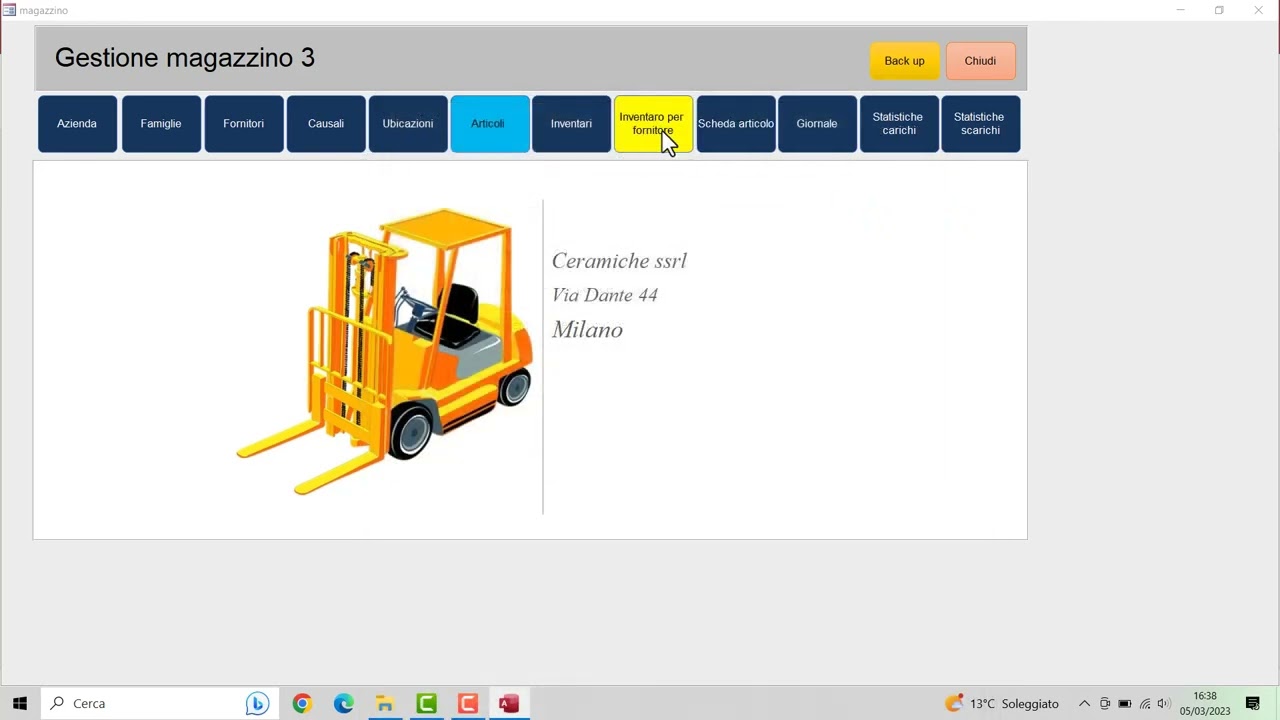Image resolution: width=1280 pixels, height=720 pixels.
Task: Click the forklift image
Action: tap(385, 350)
